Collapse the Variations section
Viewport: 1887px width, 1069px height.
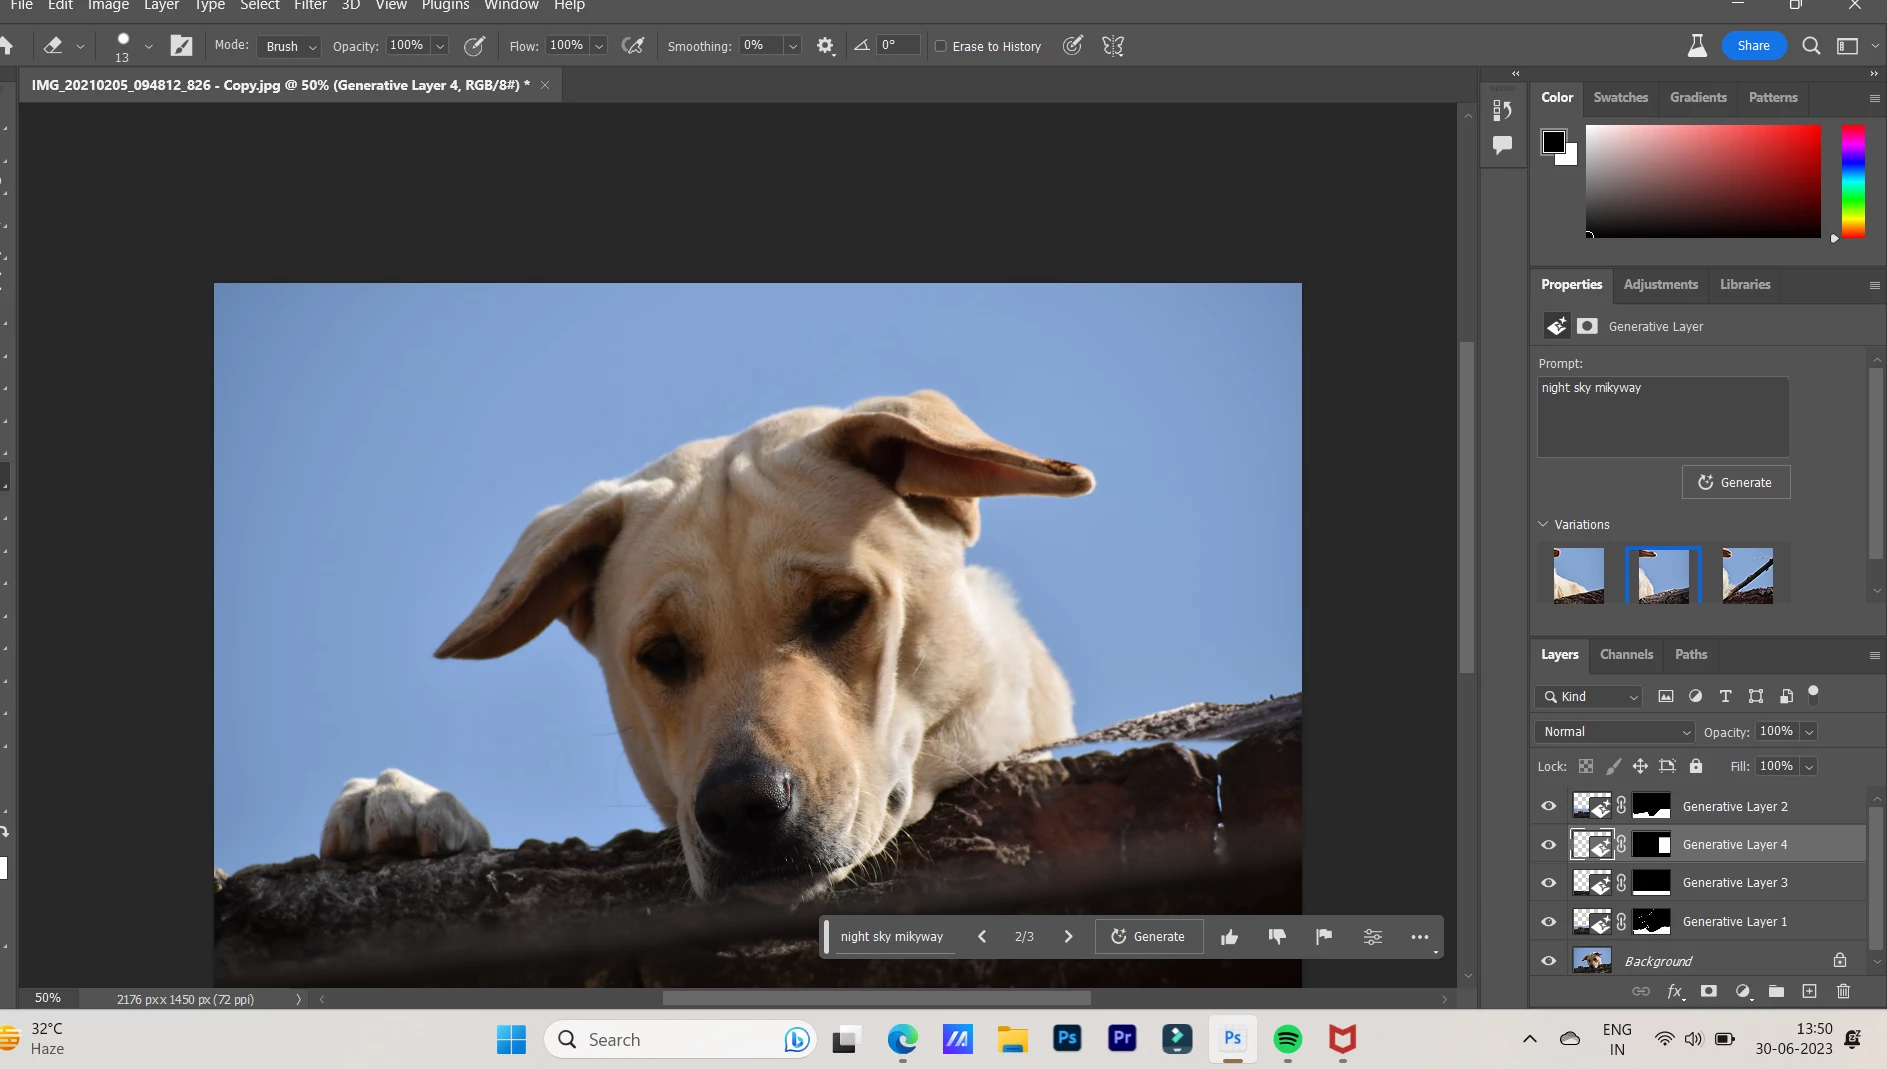[1543, 524]
